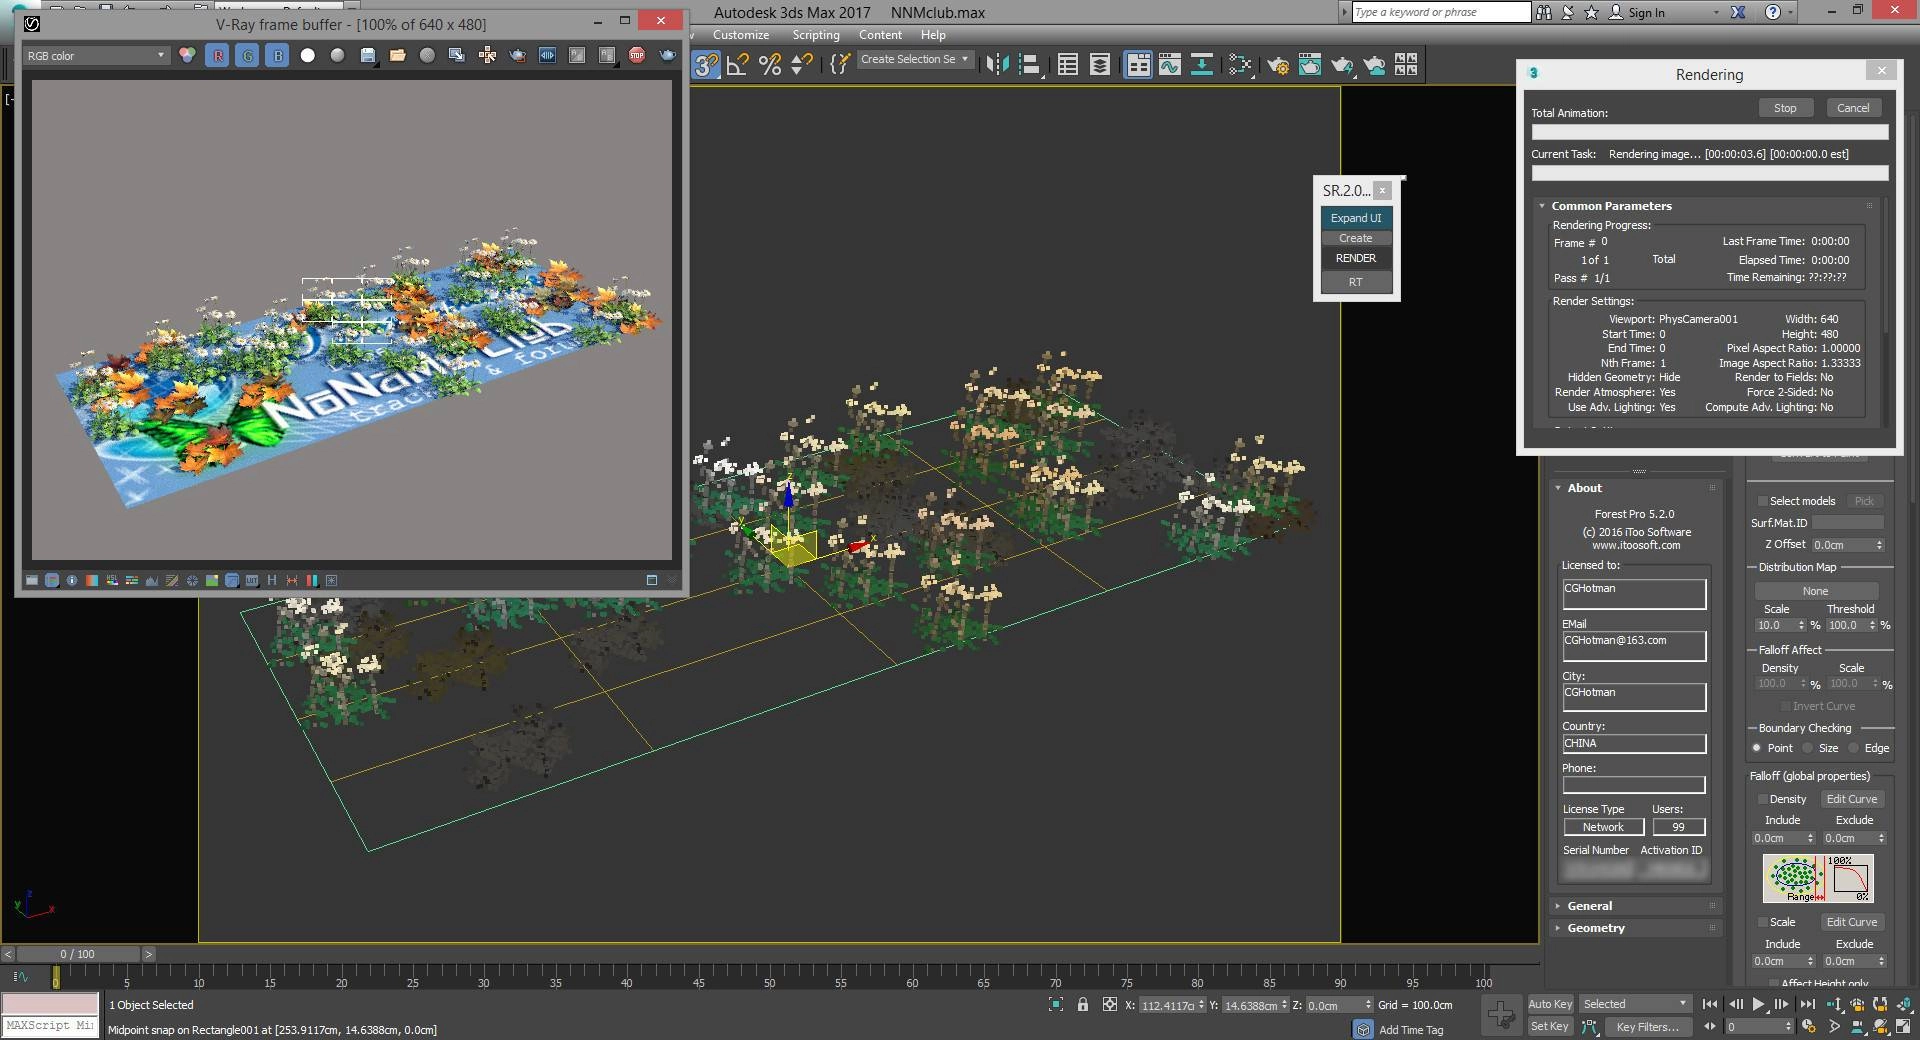Click the Distribution Map None button
The image size is (1920, 1040).
(1815, 591)
